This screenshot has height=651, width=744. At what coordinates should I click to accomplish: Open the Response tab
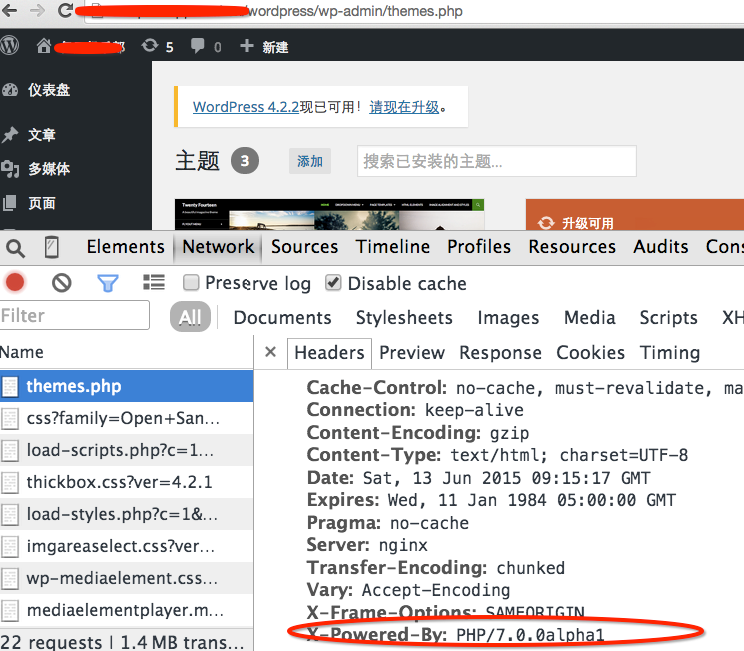click(x=500, y=353)
